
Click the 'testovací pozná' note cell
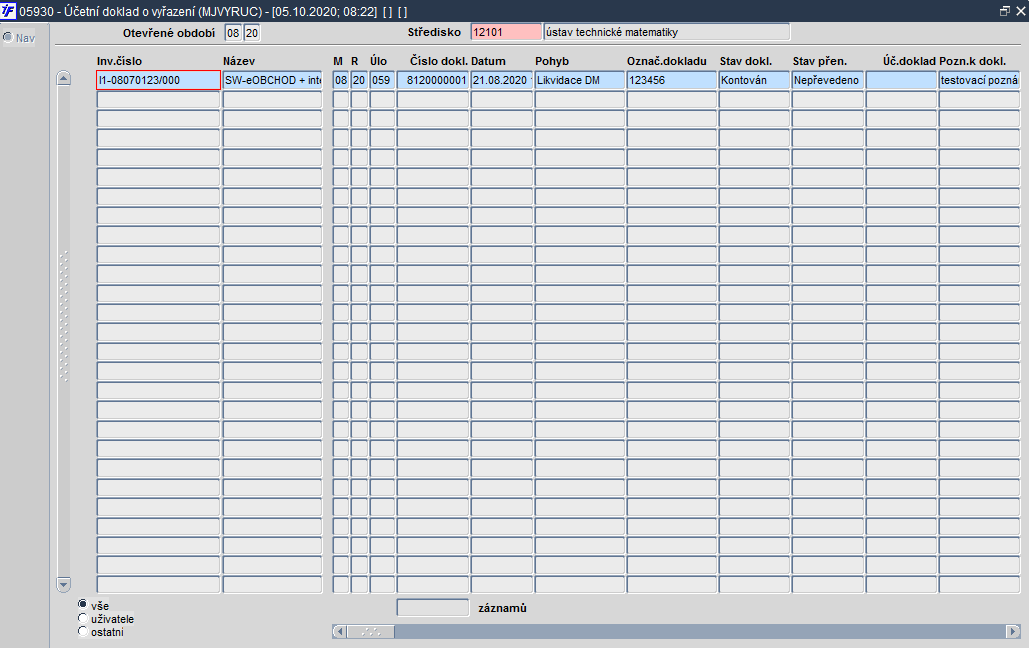(x=979, y=80)
